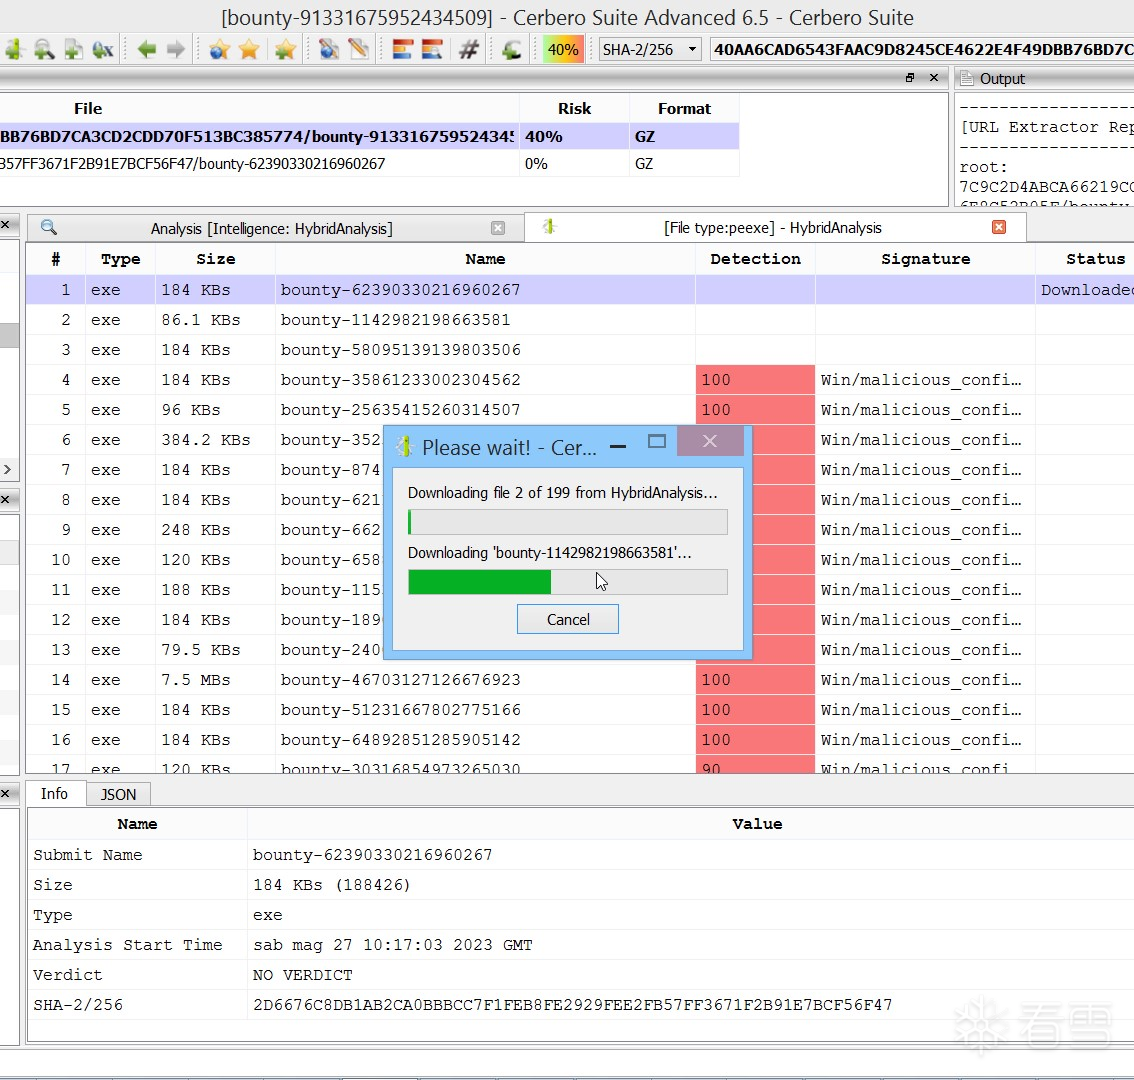Close the file list panel

pyautogui.click(x=934, y=77)
